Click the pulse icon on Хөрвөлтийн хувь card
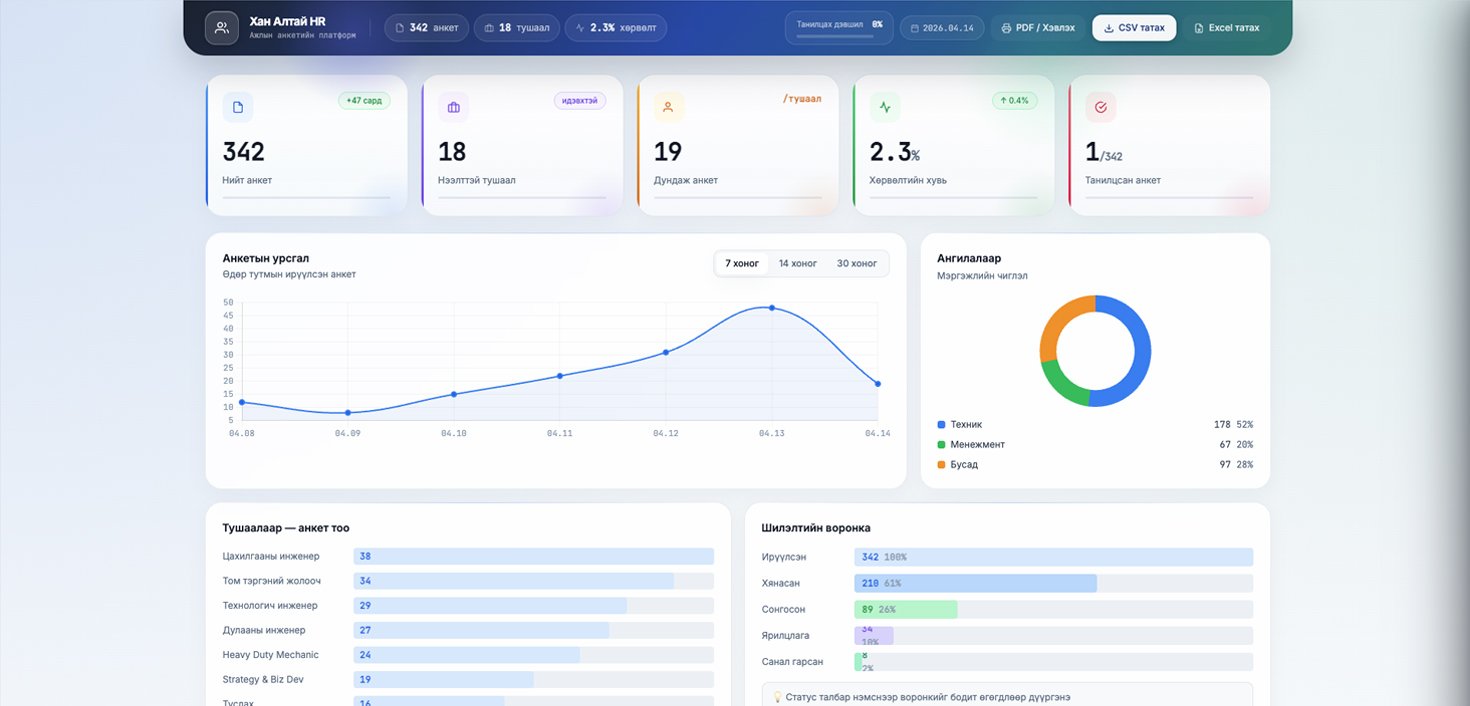 (885, 107)
